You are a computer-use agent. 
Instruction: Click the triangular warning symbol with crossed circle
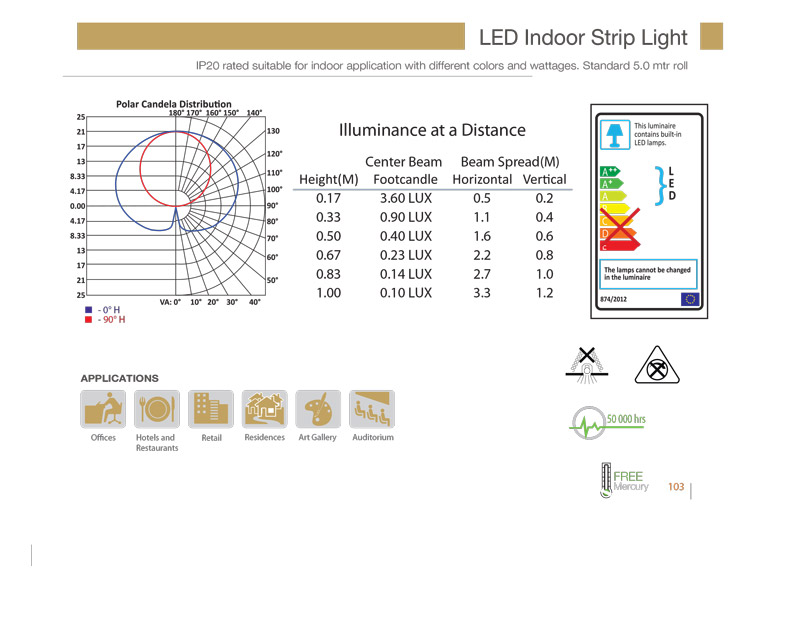pyautogui.click(x=657, y=365)
